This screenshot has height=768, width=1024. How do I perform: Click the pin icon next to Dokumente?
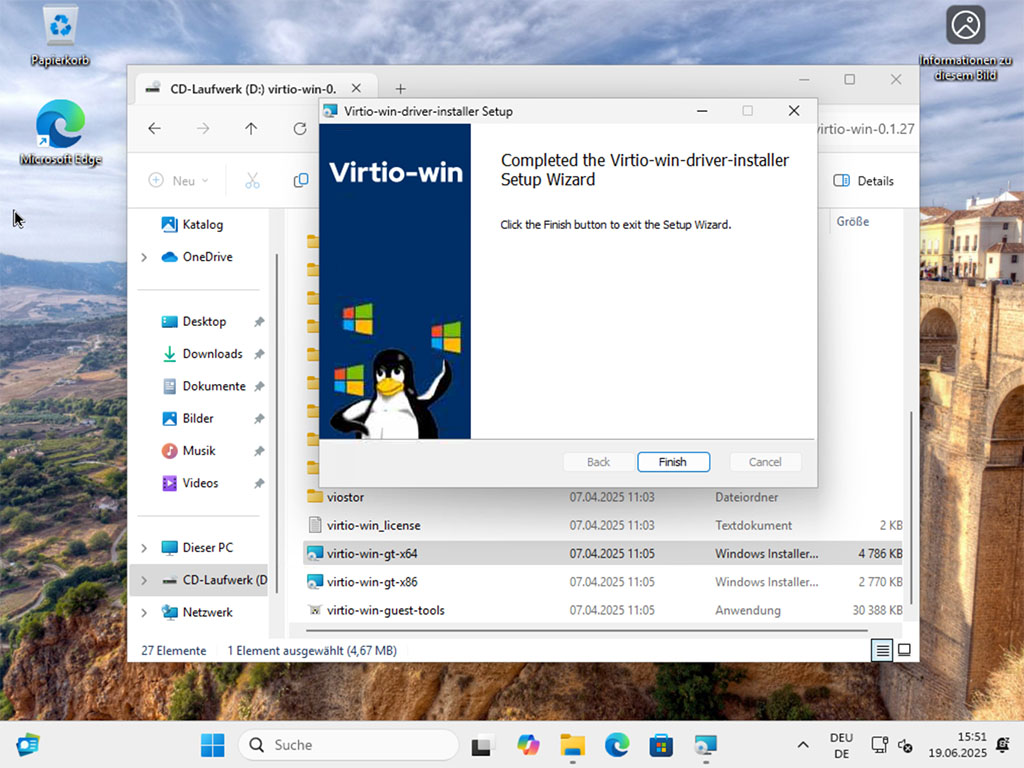click(x=259, y=387)
